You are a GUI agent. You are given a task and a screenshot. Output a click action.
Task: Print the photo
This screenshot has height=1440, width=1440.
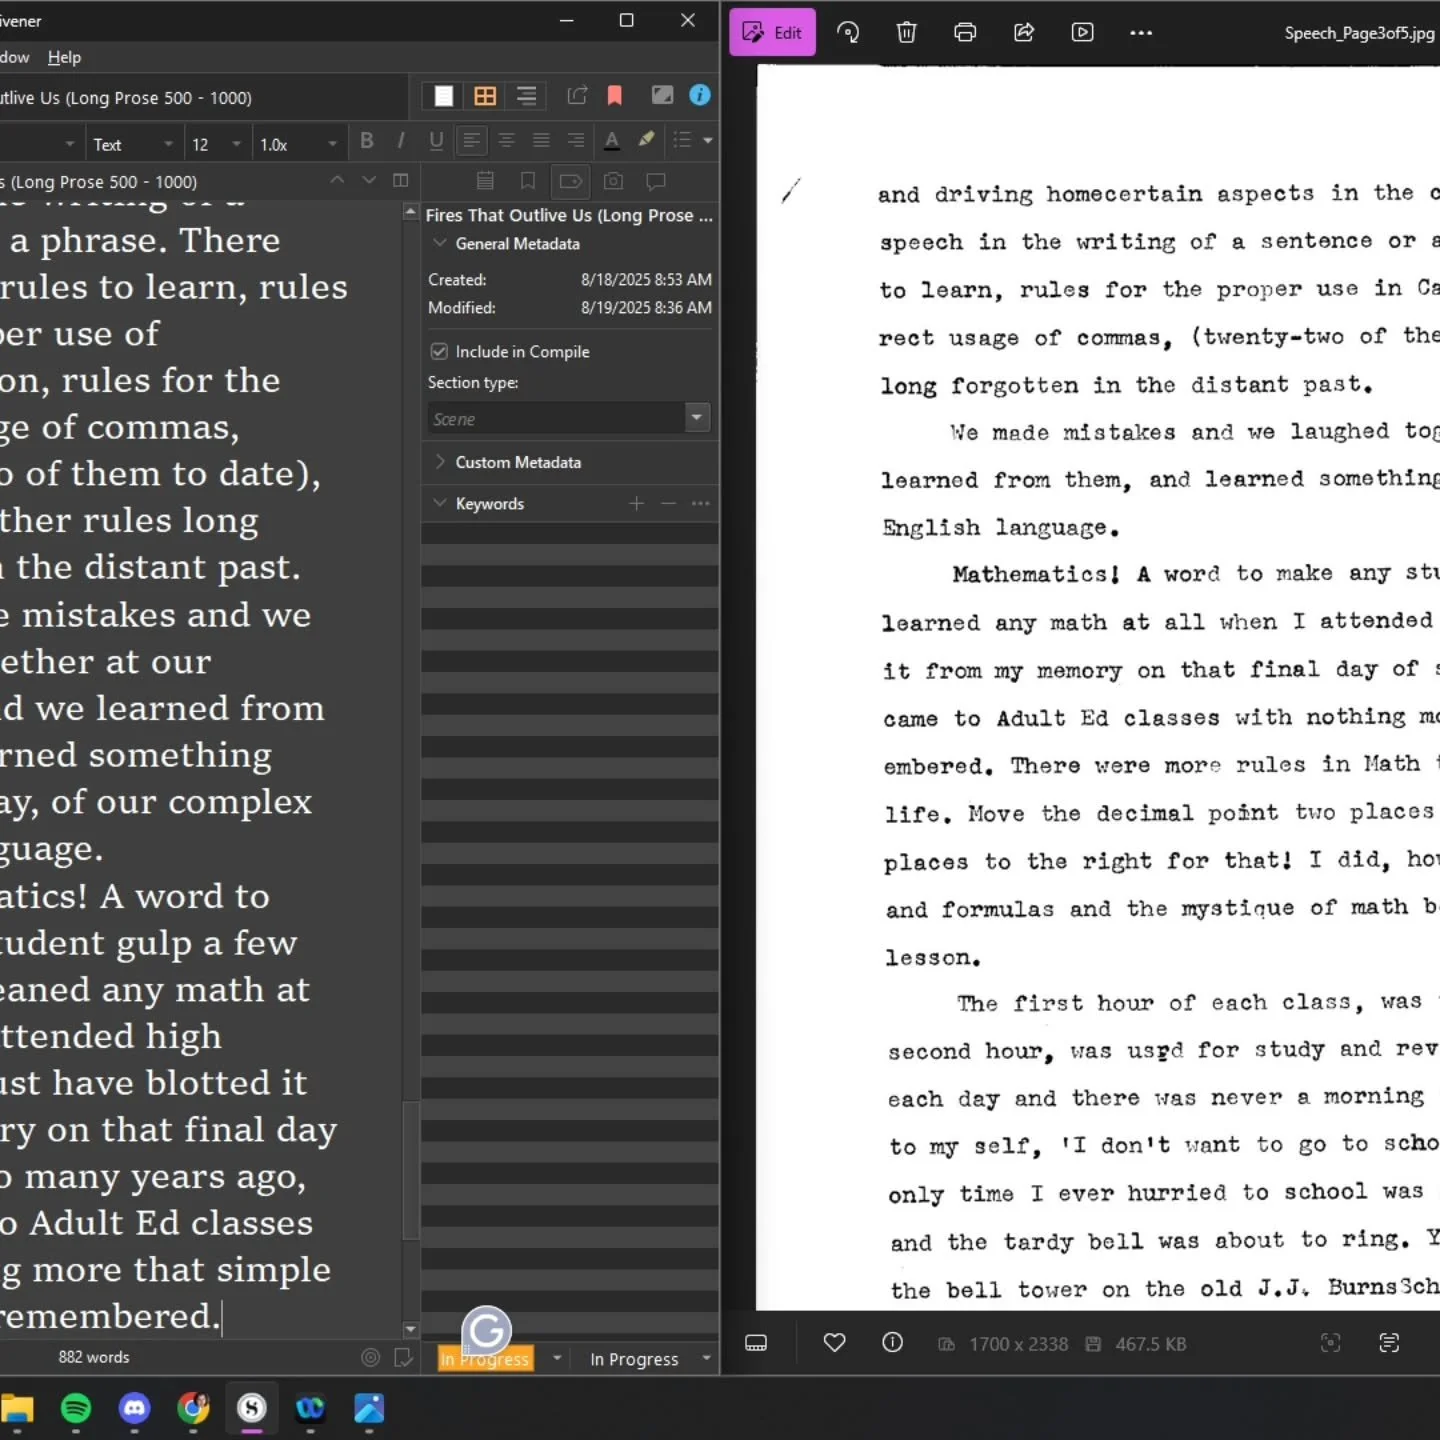pos(964,32)
